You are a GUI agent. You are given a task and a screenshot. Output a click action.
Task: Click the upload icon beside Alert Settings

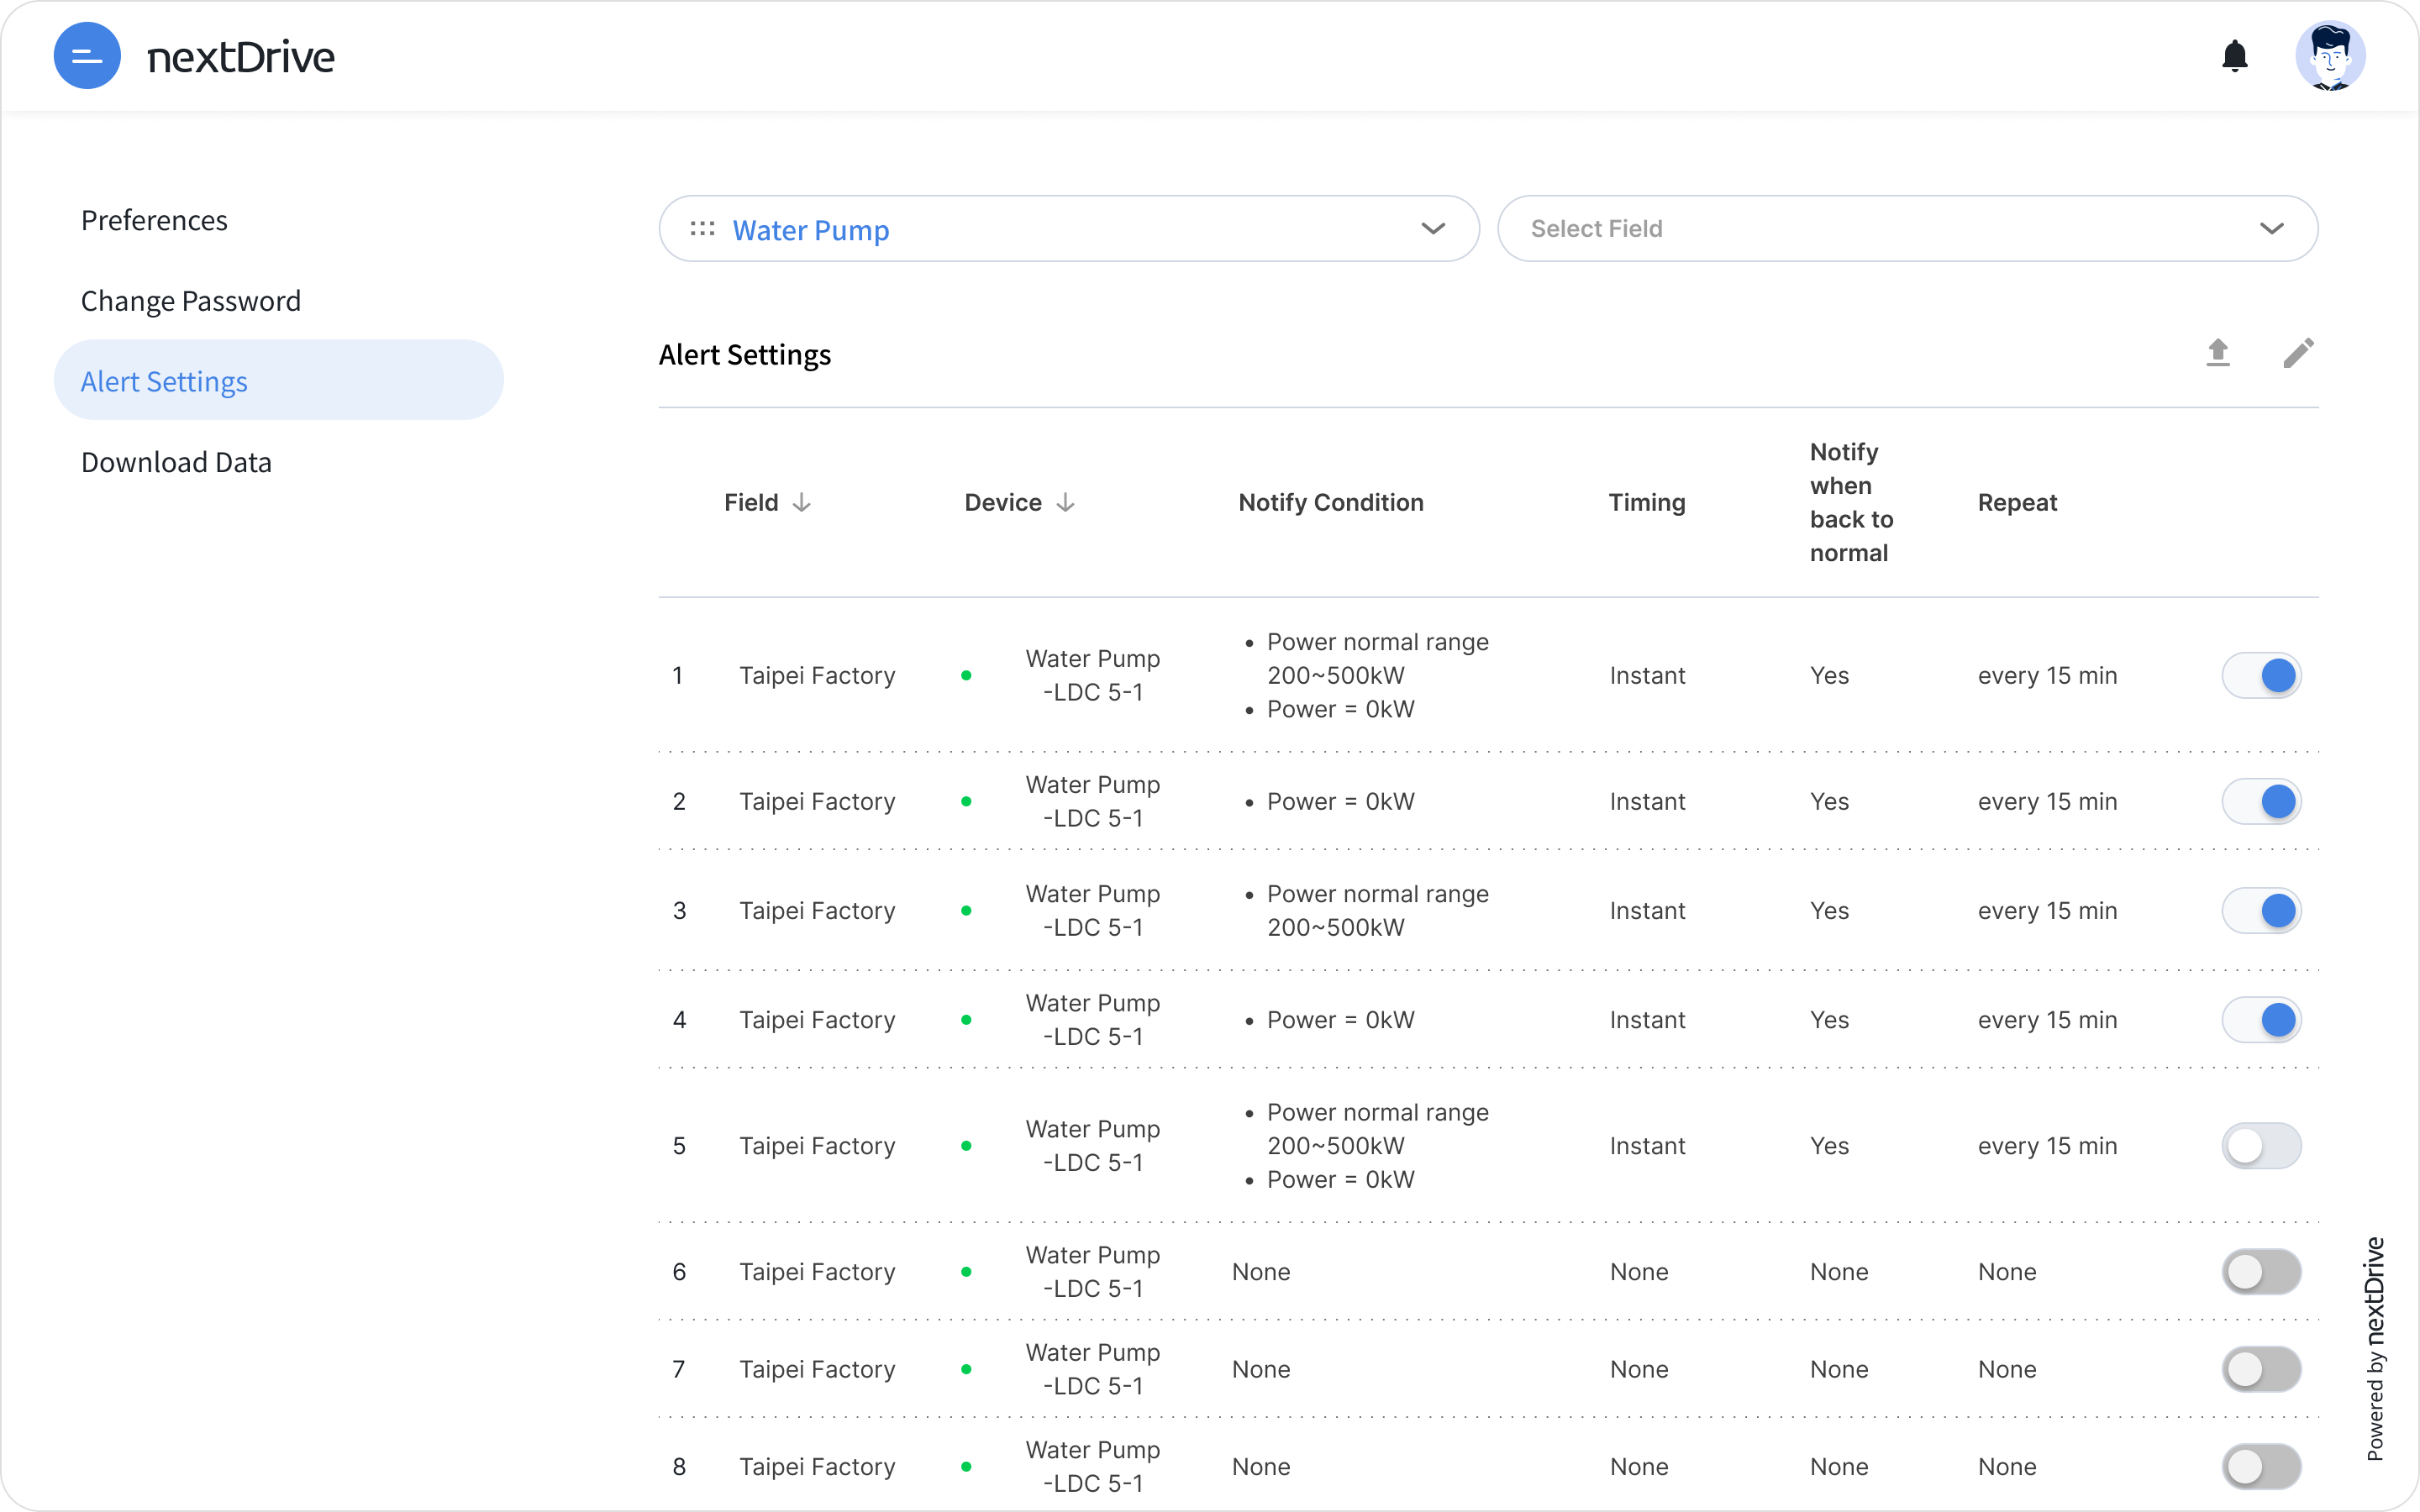pos(2218,353)
